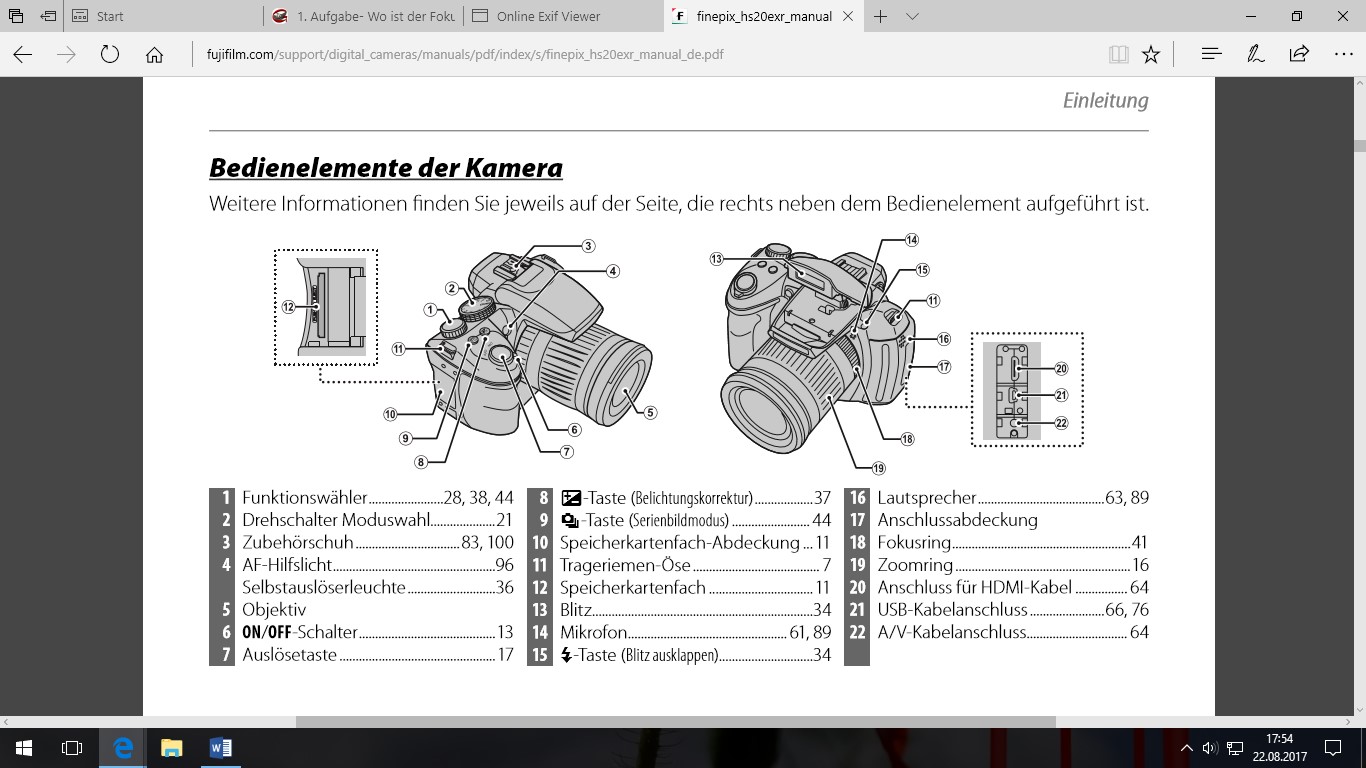1366x768 pixels.
Task: Click the horizontal scrollbar thumb
Action: tap(675, 721)
